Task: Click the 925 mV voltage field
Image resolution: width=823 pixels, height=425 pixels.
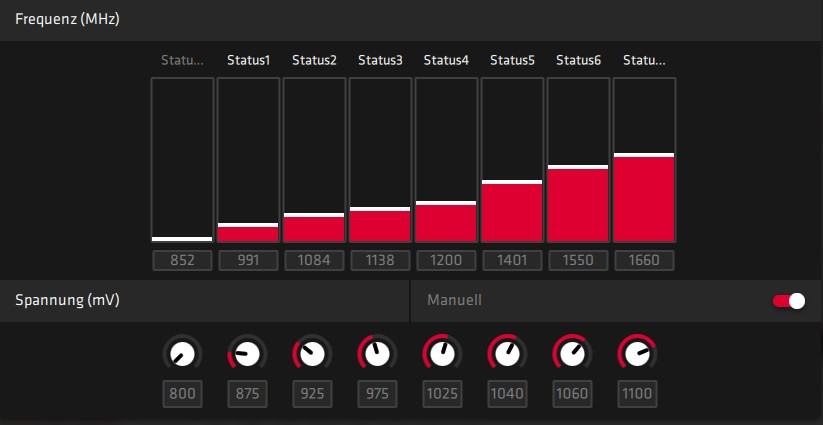Action: coord(312,394)
